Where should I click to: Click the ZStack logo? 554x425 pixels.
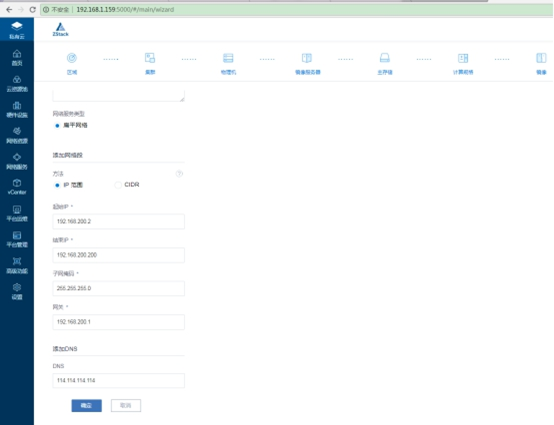click(x=60, y=29)
